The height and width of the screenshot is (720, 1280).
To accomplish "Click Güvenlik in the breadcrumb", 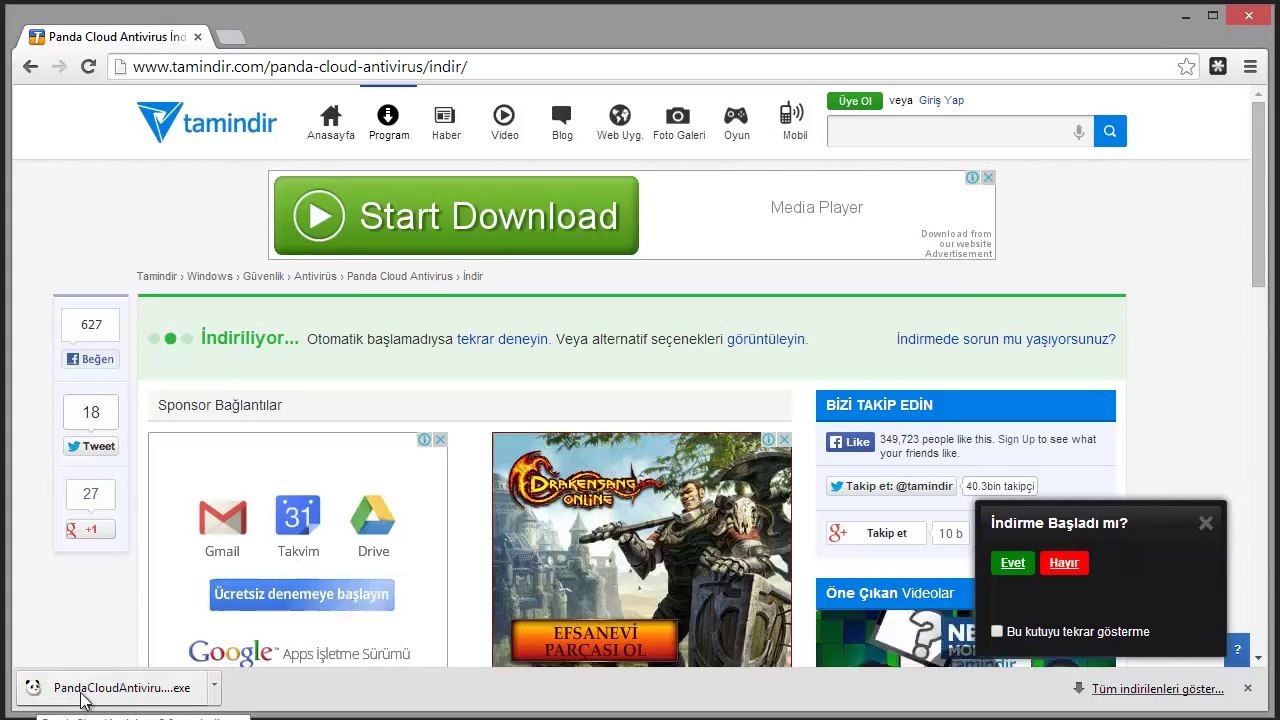I will pyautogui.click(x=264, y=276).
